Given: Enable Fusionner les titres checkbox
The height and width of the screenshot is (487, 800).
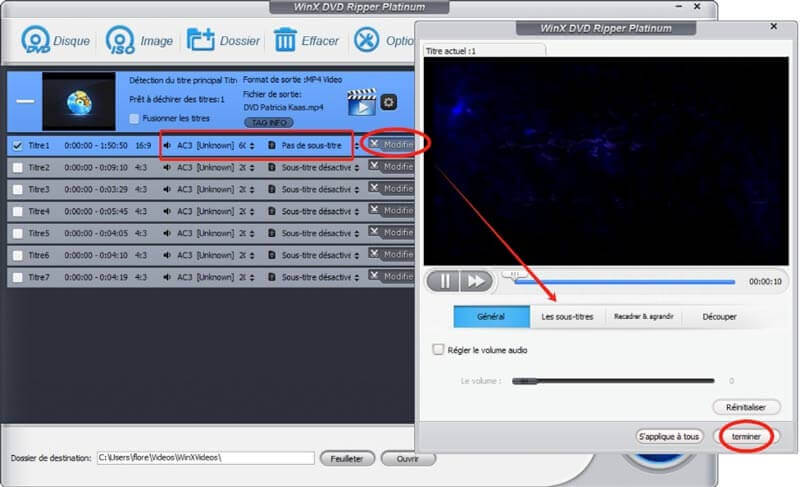Looking at the screenshot, I should pyautogui.click(x=134, y=119).
